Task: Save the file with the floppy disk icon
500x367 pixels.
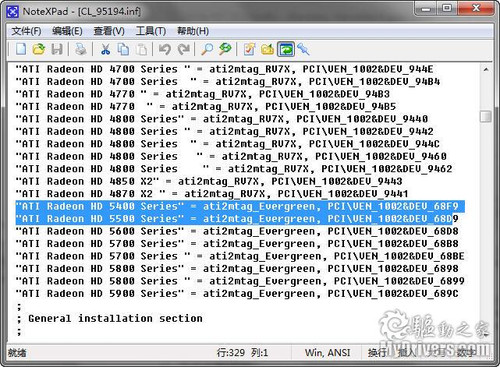Action: (57, 49)
